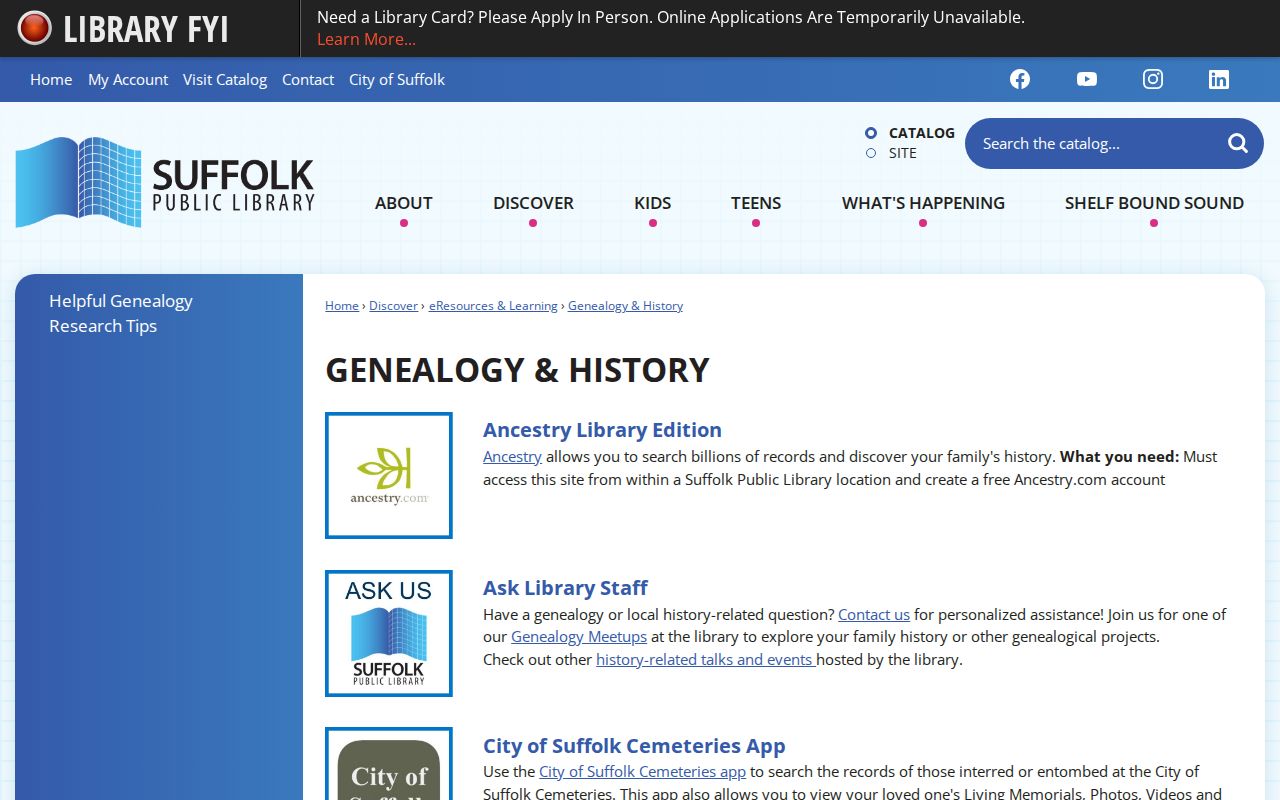Open My Account link
The height and width of the screenshot is (800, 1280).
128,80
